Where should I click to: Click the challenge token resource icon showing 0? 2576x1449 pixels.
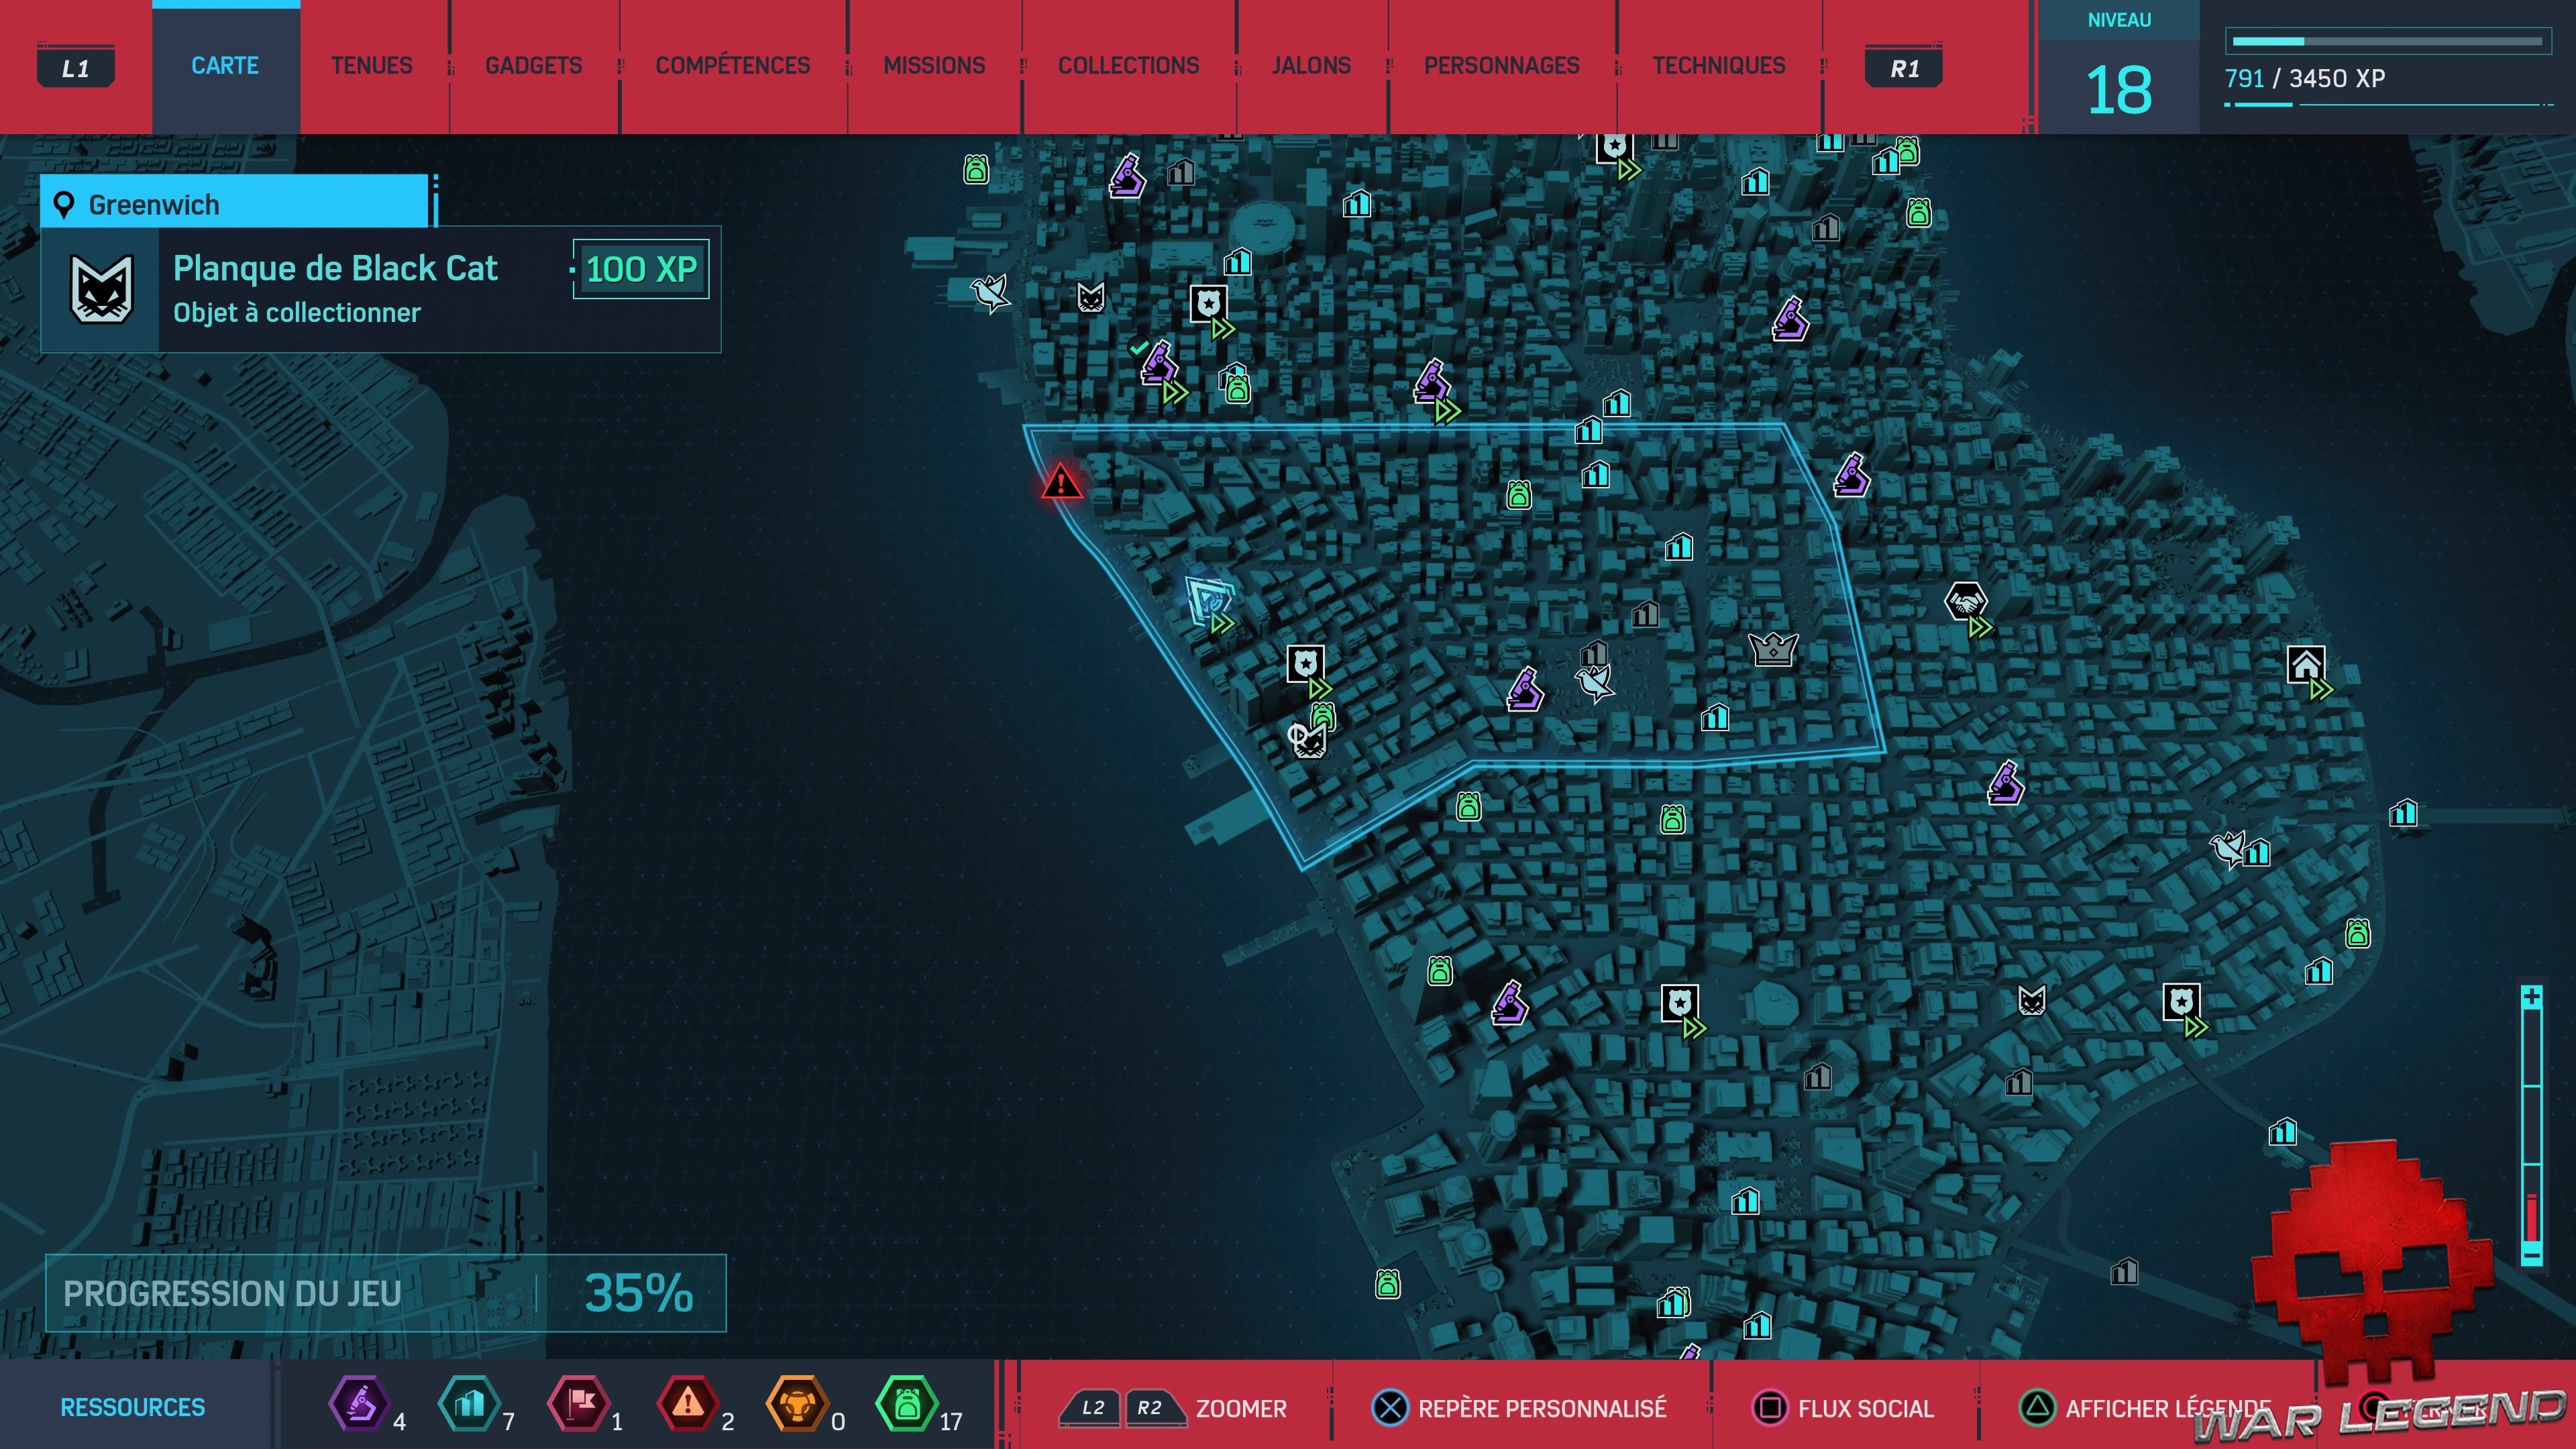click(797, 1404)
